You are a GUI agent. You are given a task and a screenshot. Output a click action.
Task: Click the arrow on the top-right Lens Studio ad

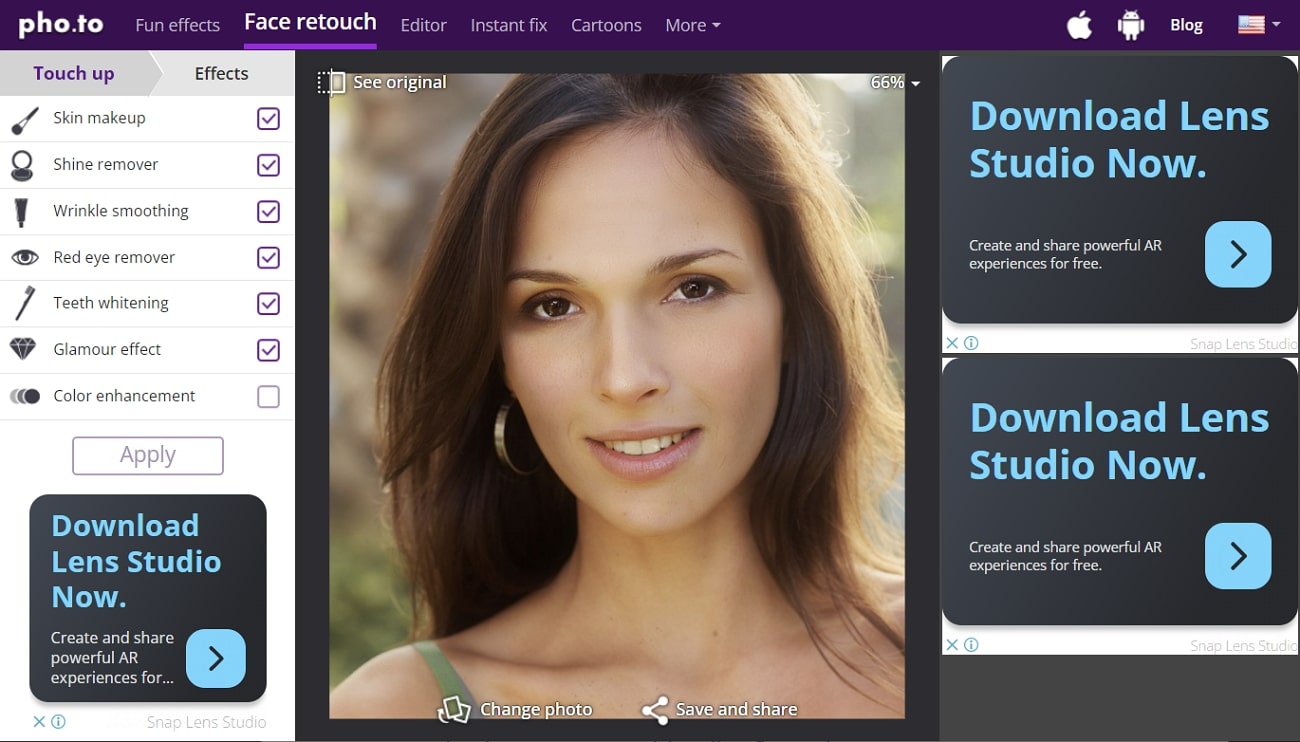click(x=1238, y=254)
